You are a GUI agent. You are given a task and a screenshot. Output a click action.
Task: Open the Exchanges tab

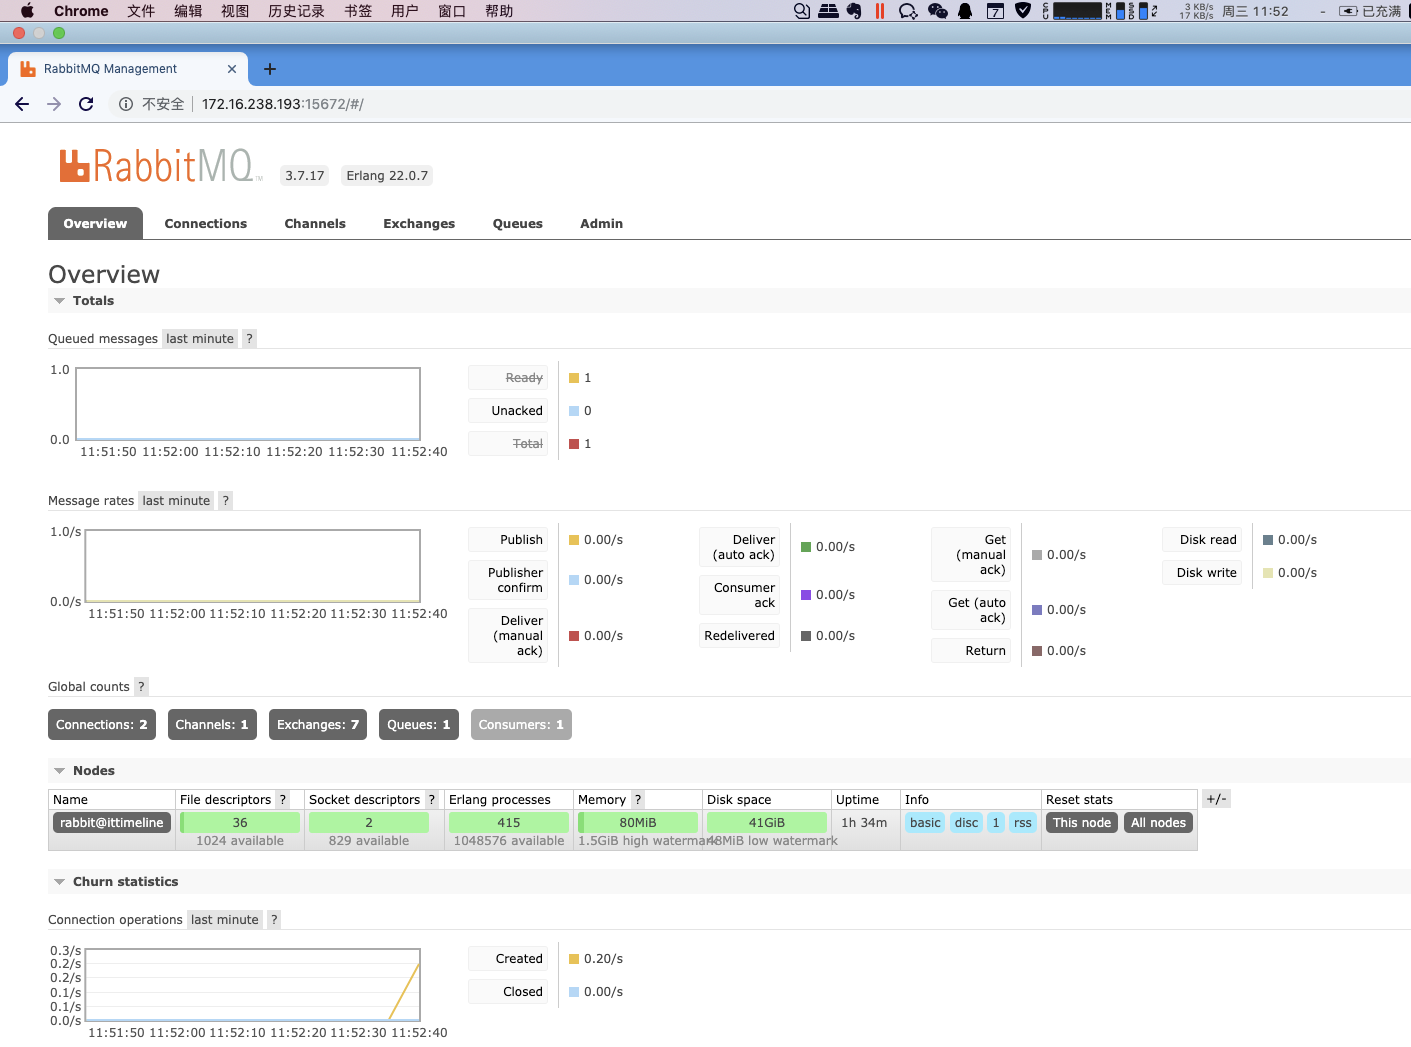tap(419, 224)
